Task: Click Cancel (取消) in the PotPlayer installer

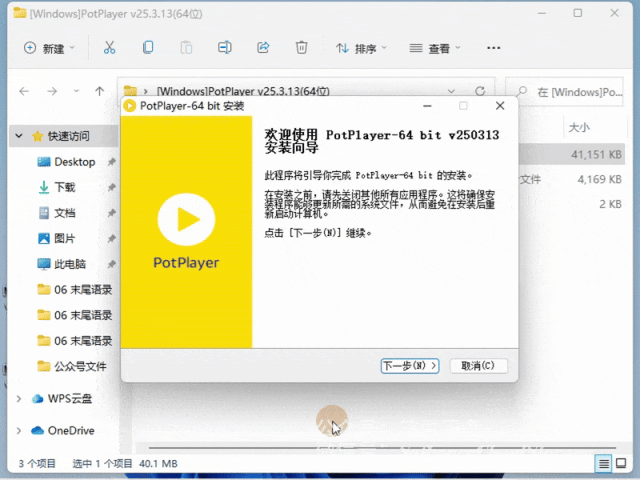Action: 478,365
